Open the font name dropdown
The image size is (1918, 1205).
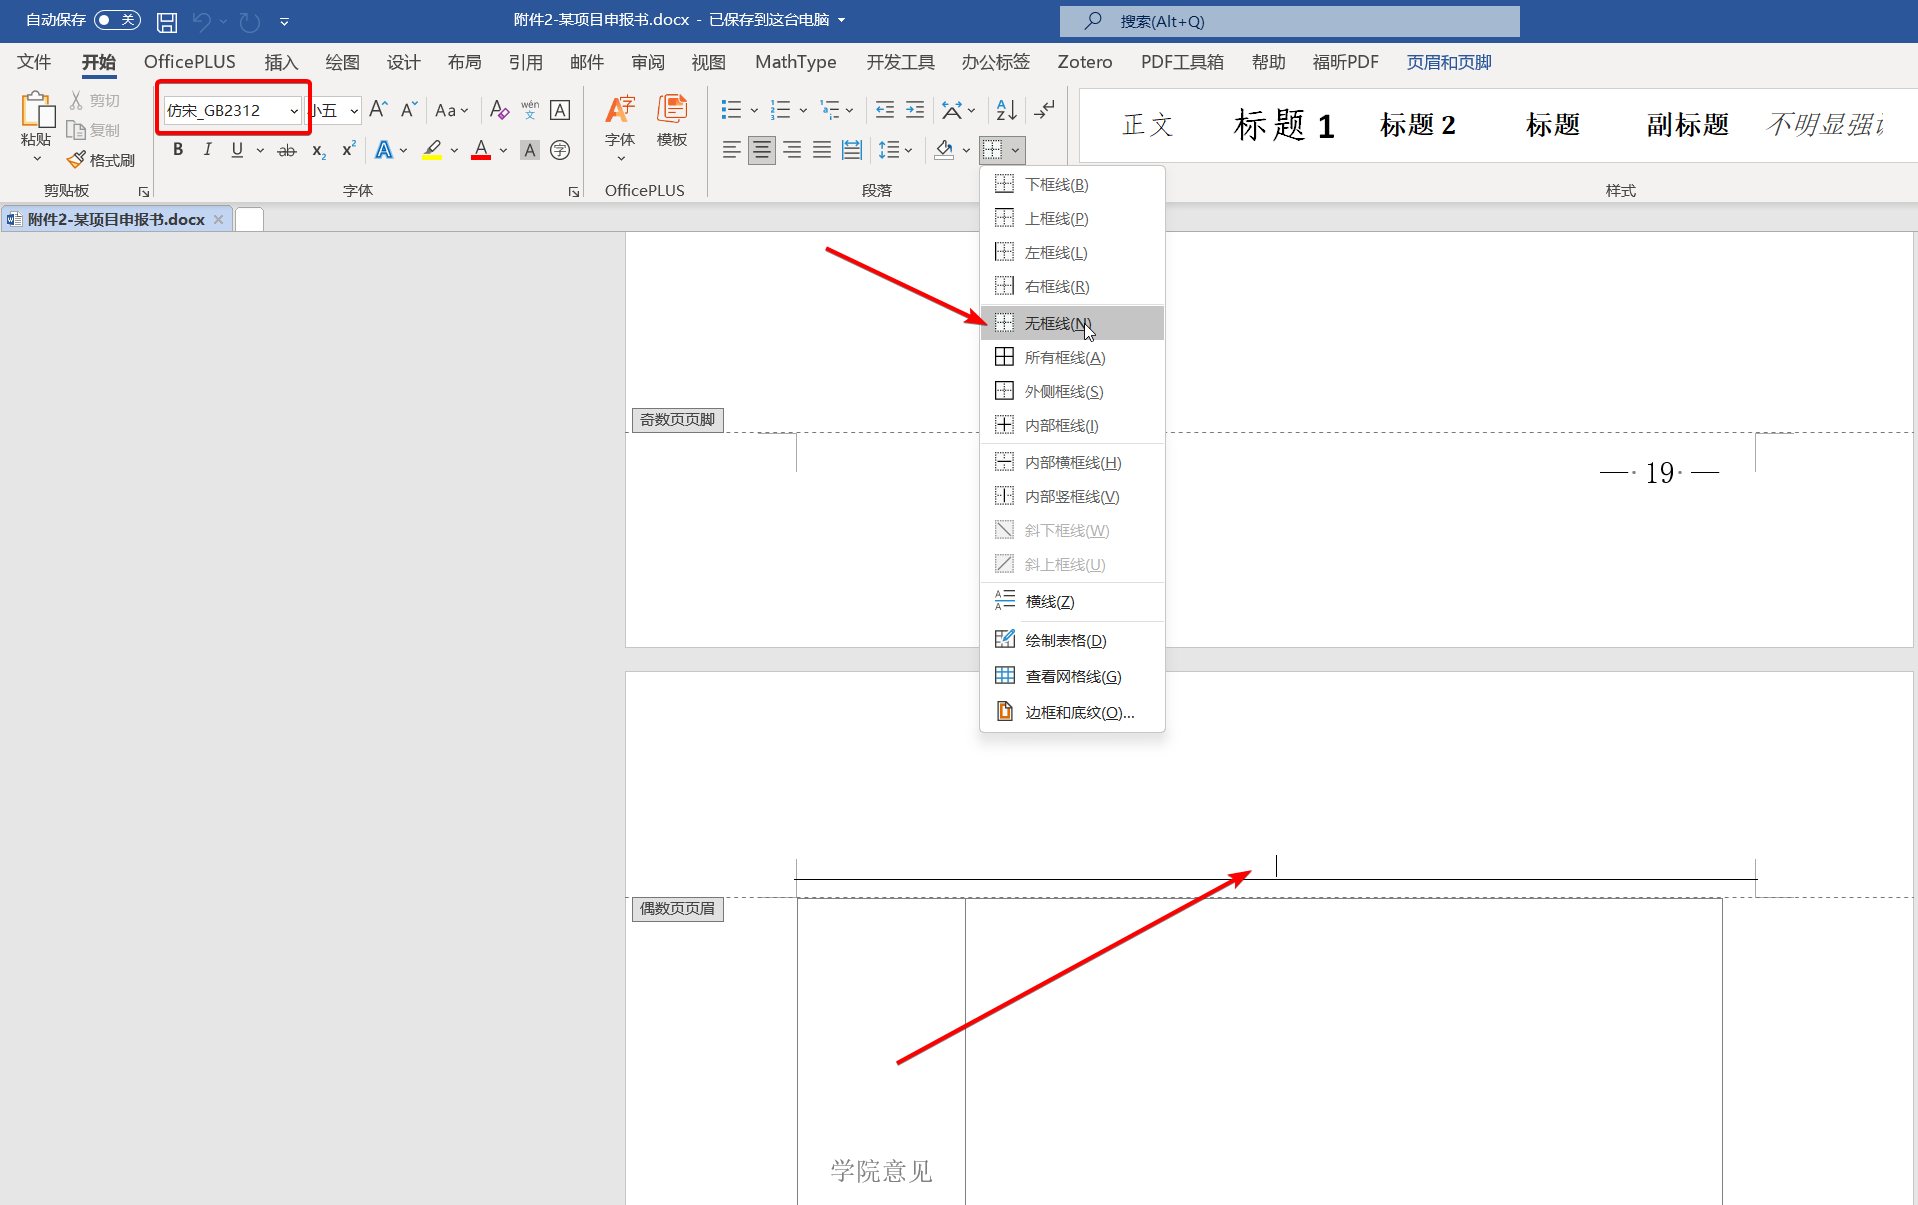294,111
